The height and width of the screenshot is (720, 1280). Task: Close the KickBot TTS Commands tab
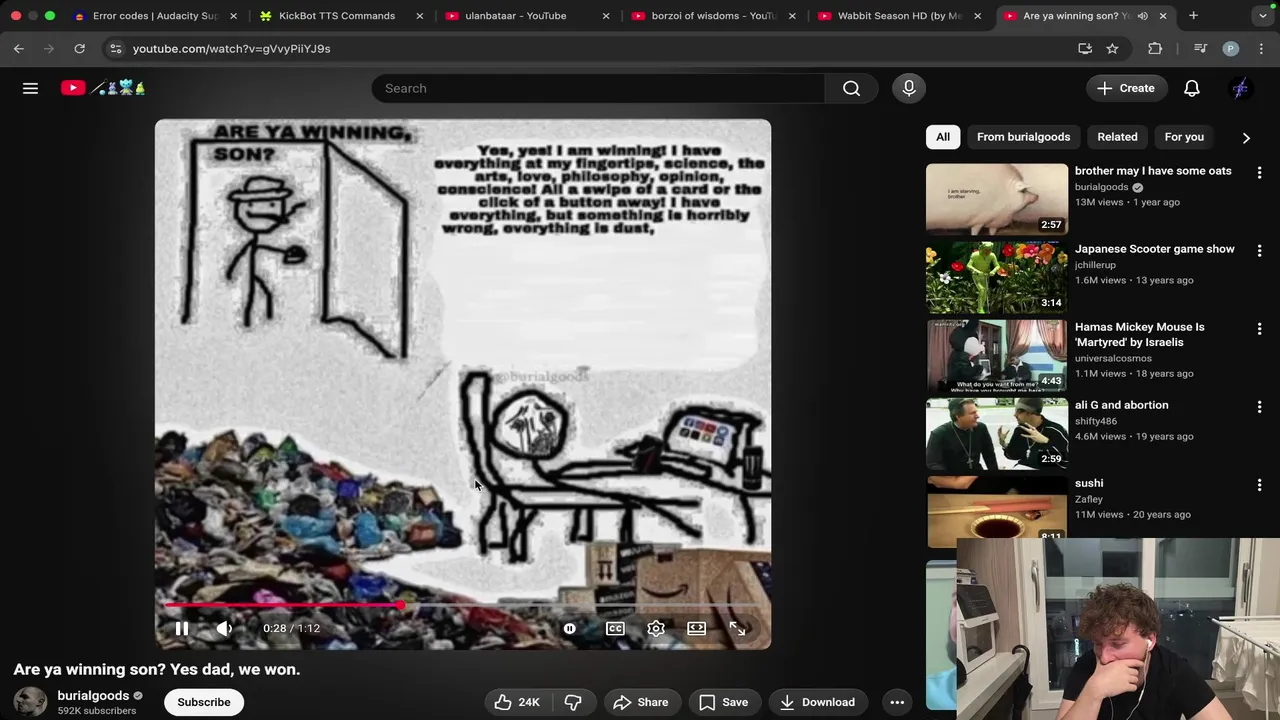coord(419,16)
